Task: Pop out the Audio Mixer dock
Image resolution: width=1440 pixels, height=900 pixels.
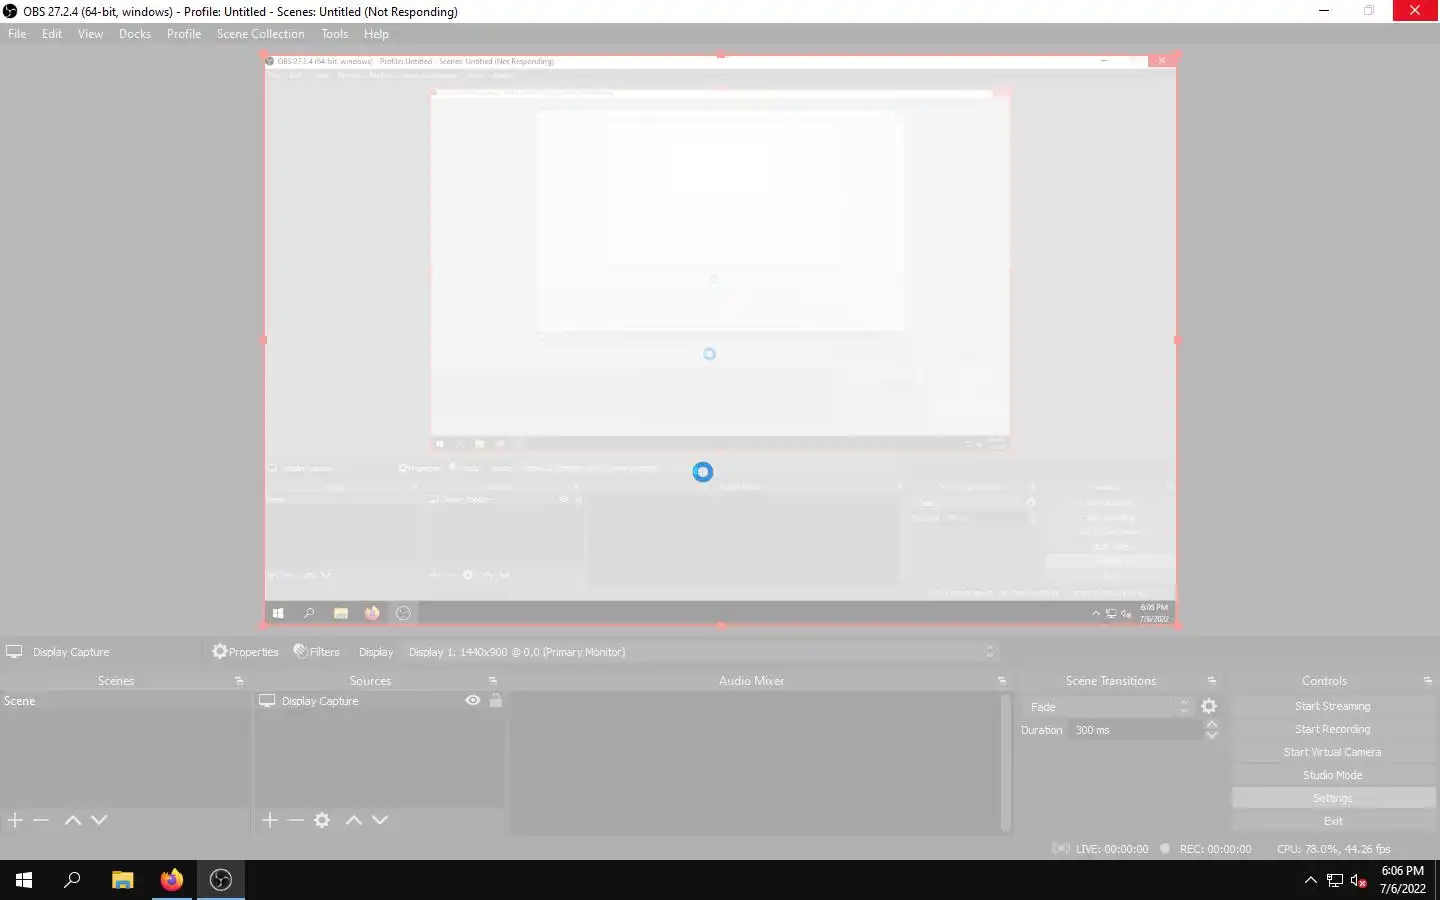Action: coord(1002,681)
